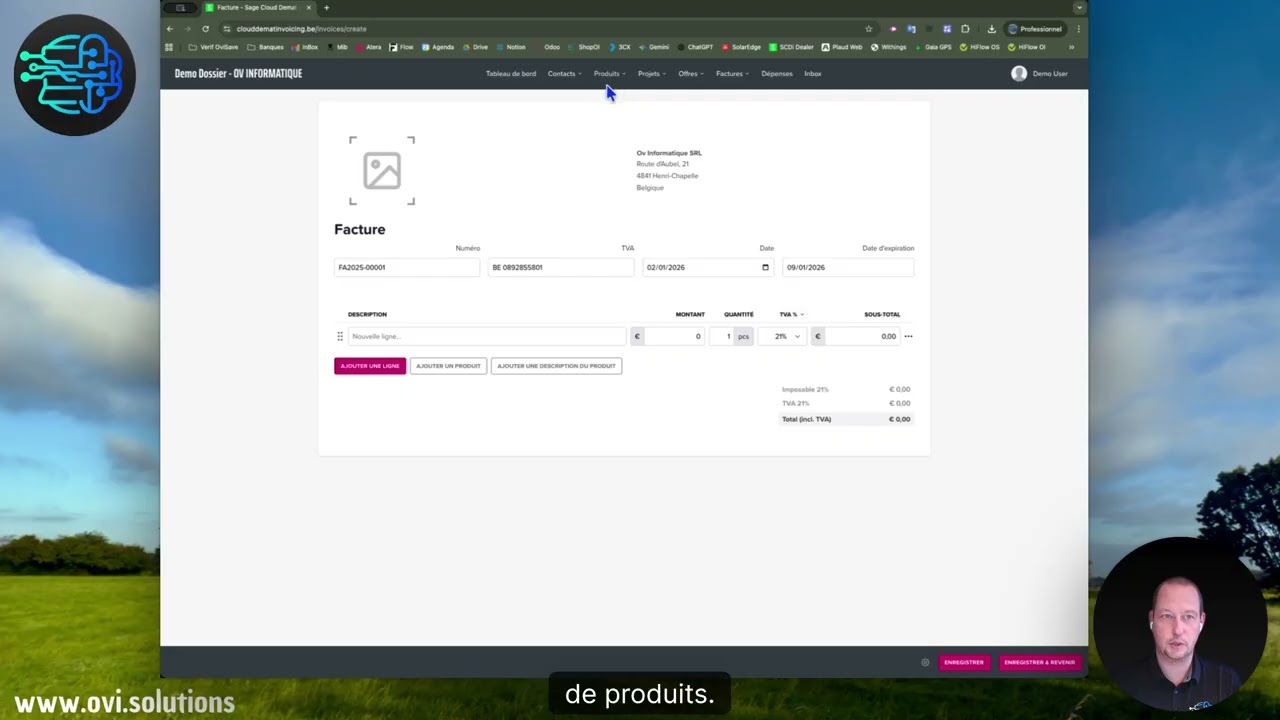Open the line's three-dot options menu
The image size is (1280, 720).
pyautogui.click(x=908, y=336)
